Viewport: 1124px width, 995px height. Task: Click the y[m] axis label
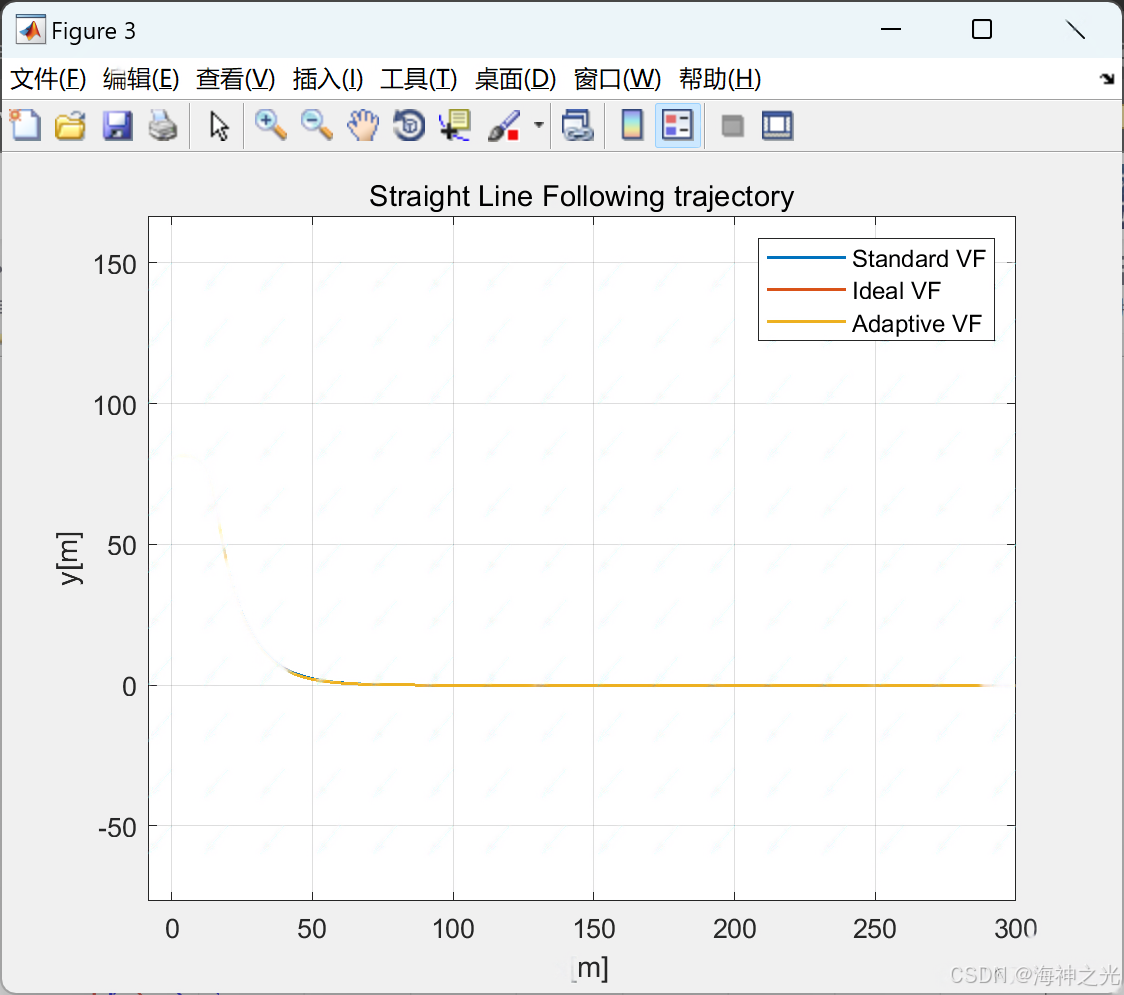click(x=70, y=558)
